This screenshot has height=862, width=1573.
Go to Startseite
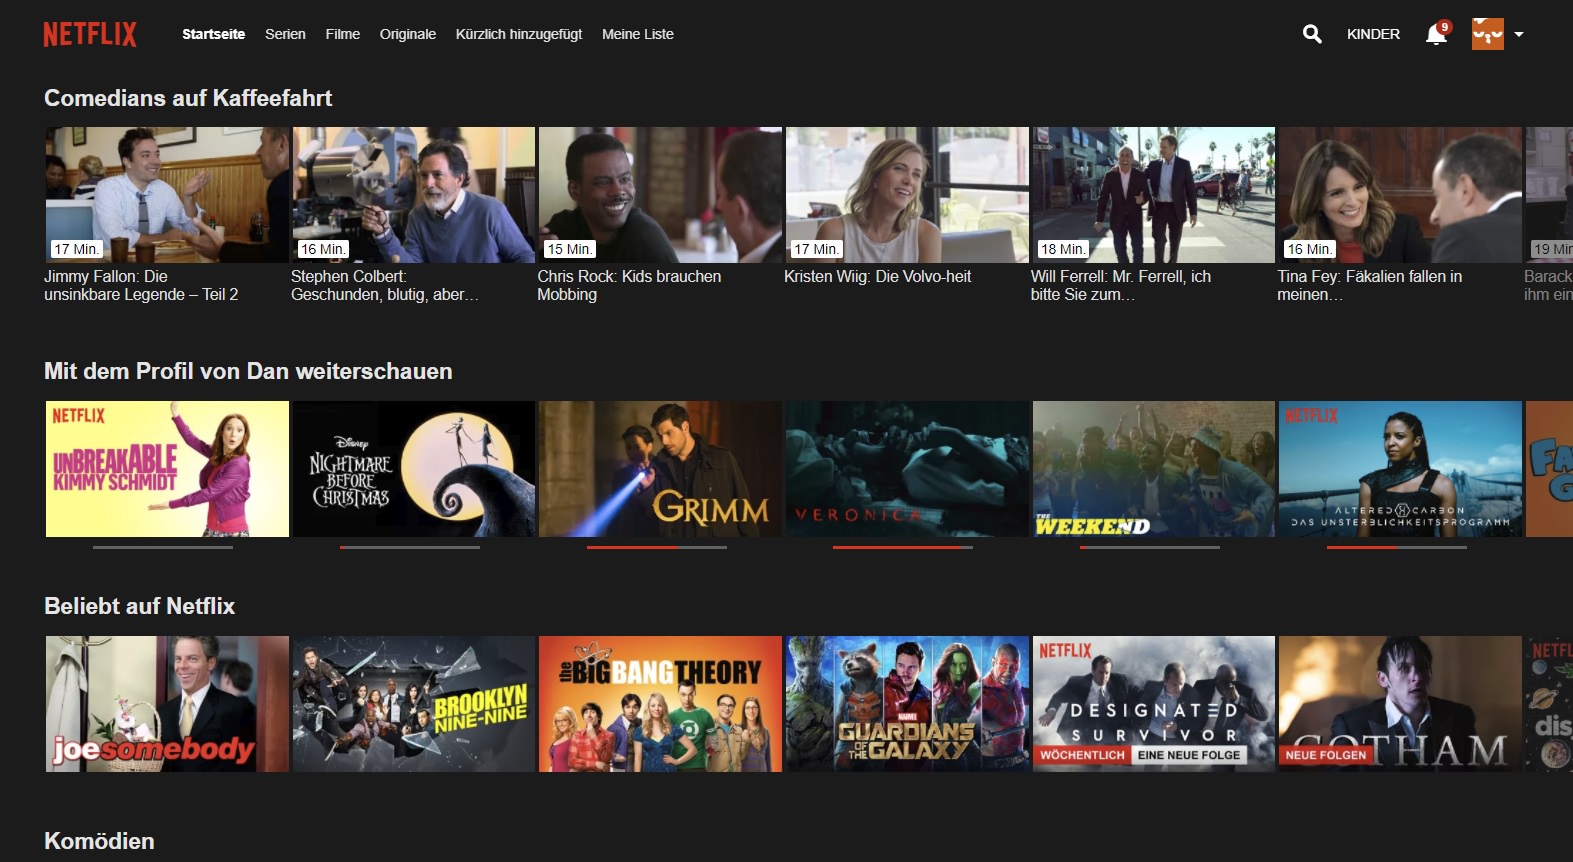[213, 34]
